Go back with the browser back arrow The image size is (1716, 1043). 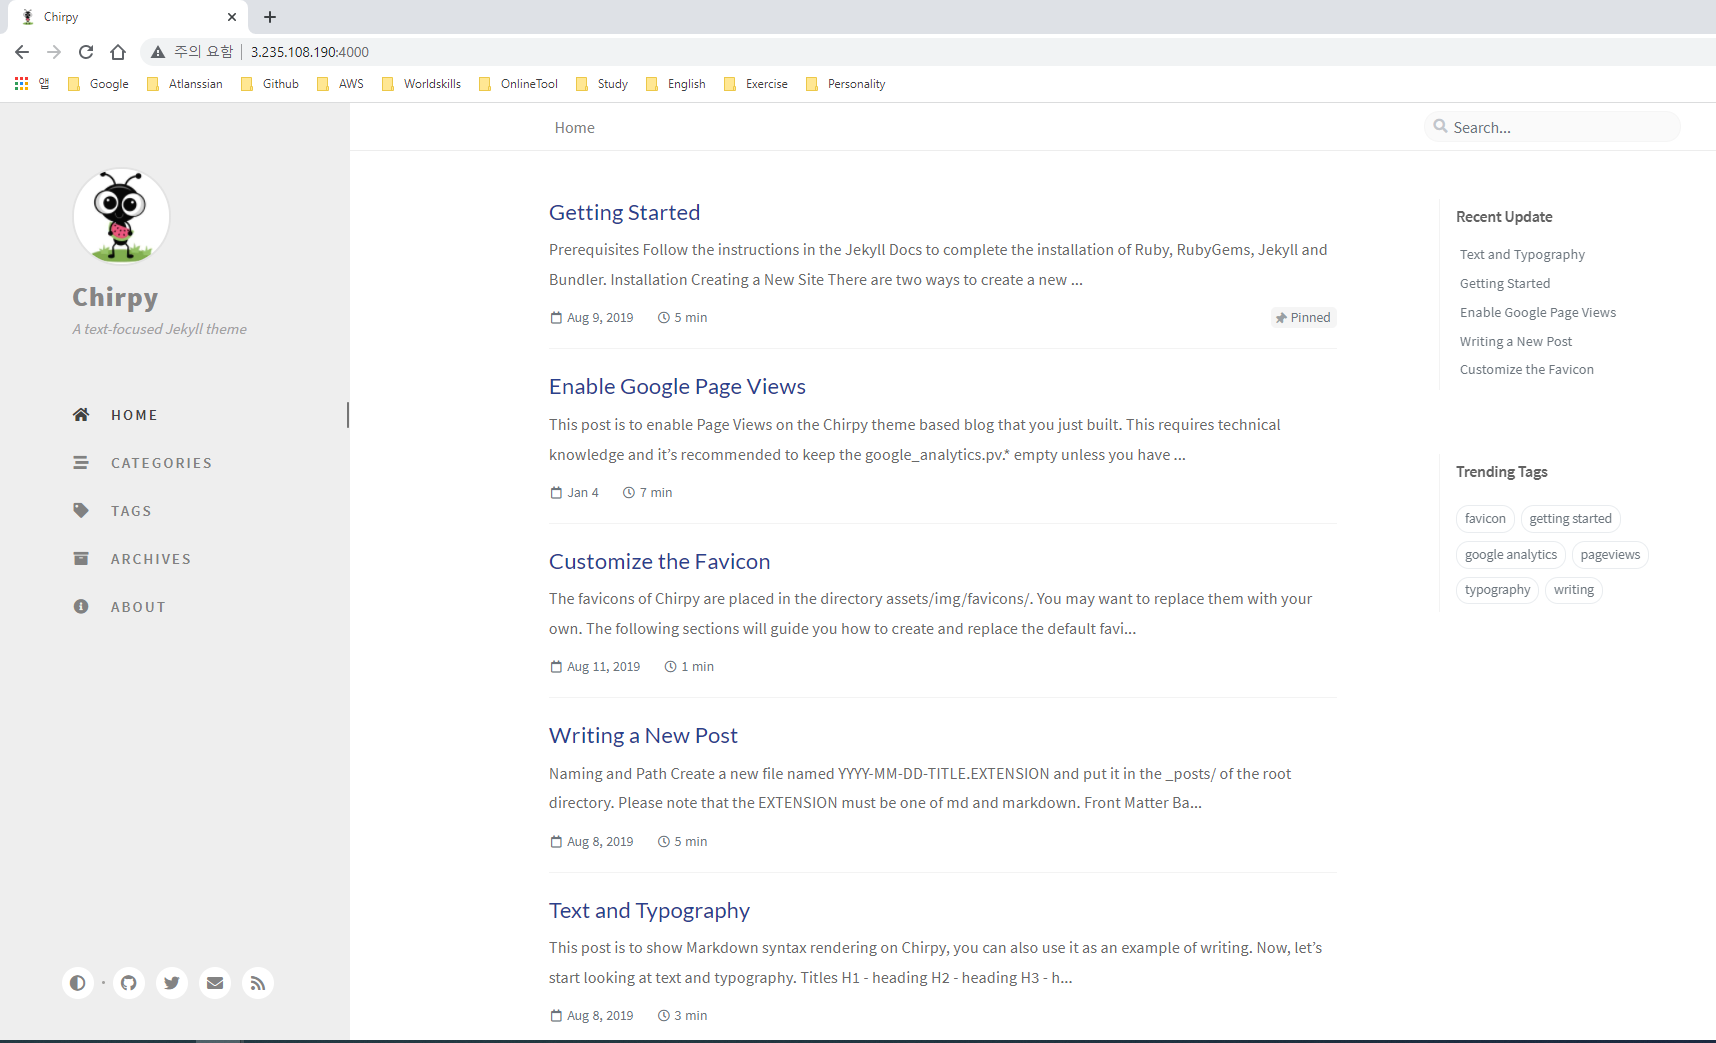tap(22, 52)
